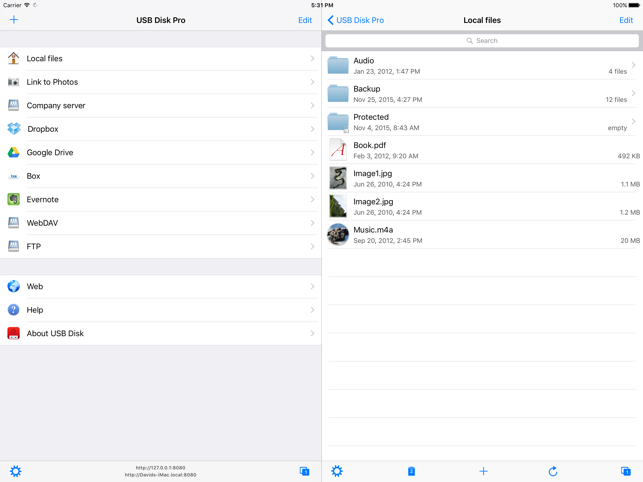Open the settings gear in the right pane
643x482 pixels.
(x=337, y=471)
